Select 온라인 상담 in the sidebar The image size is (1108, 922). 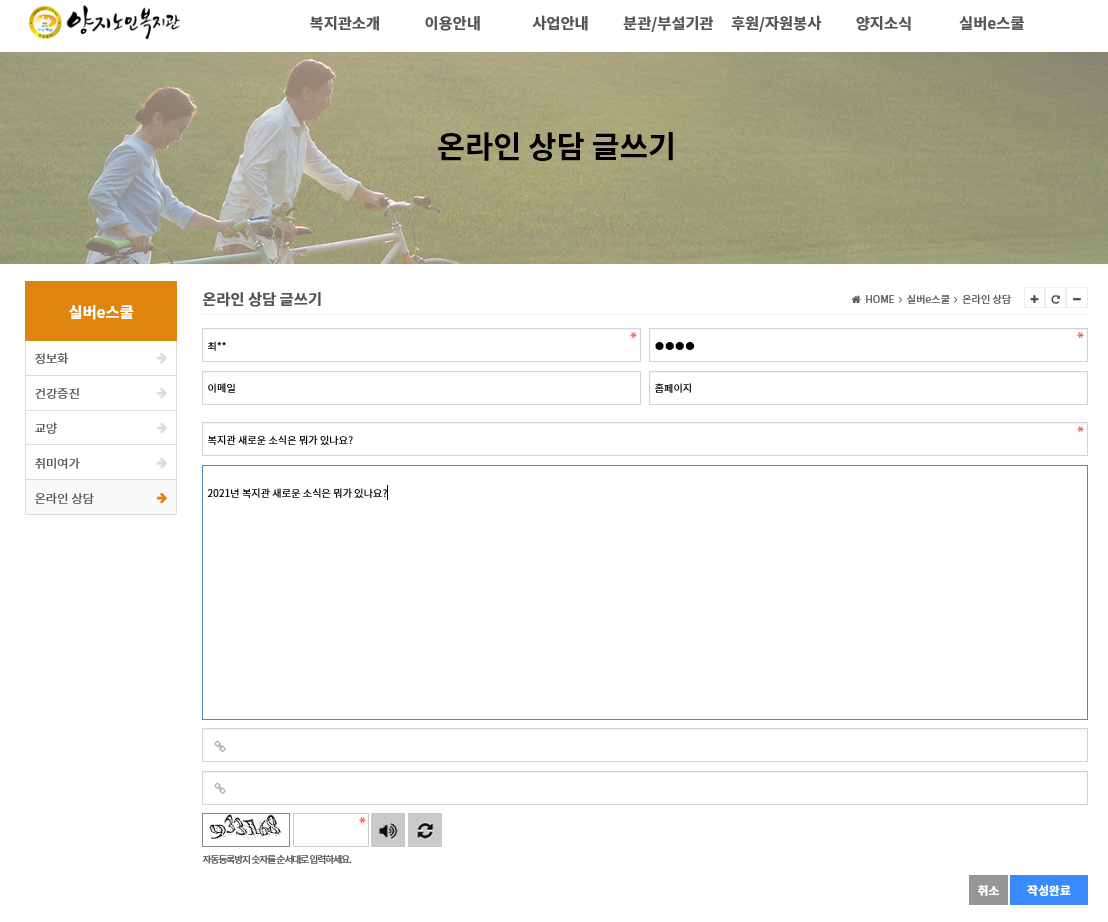[101, 498]
